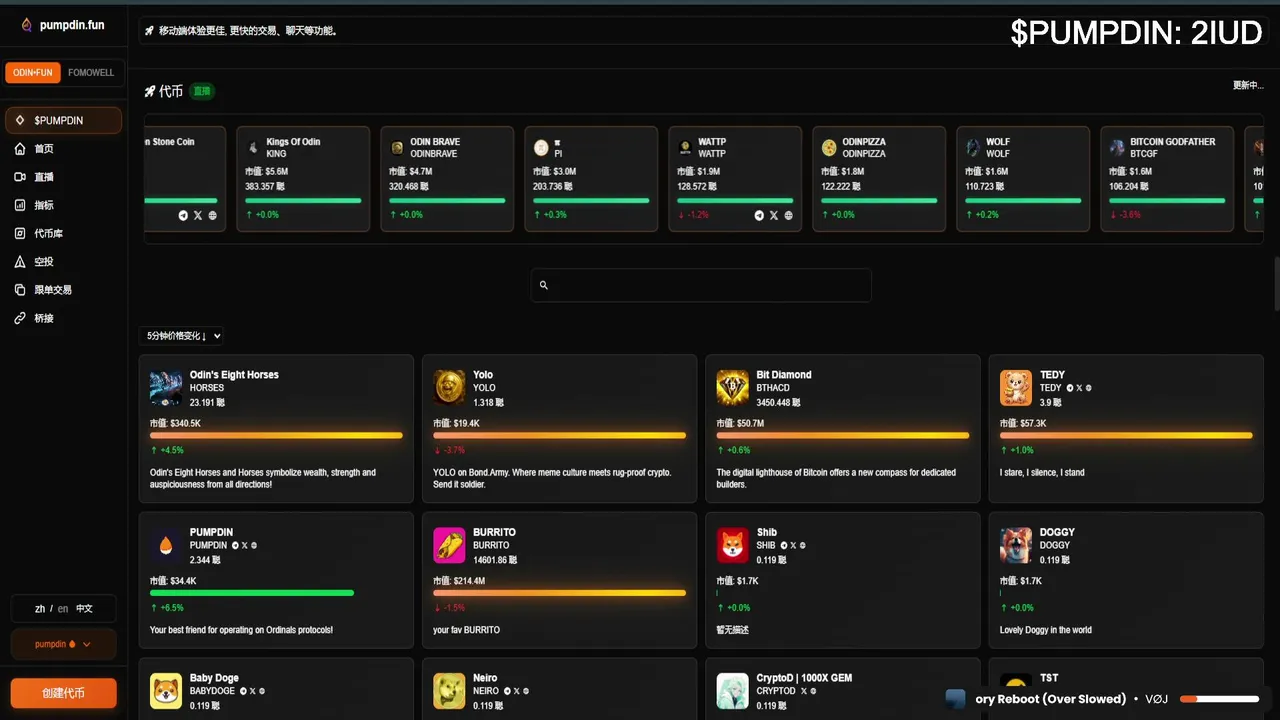Click the 创建代币 create token button
Viewport: 1280px width, 720px height.
coord(64,693)
